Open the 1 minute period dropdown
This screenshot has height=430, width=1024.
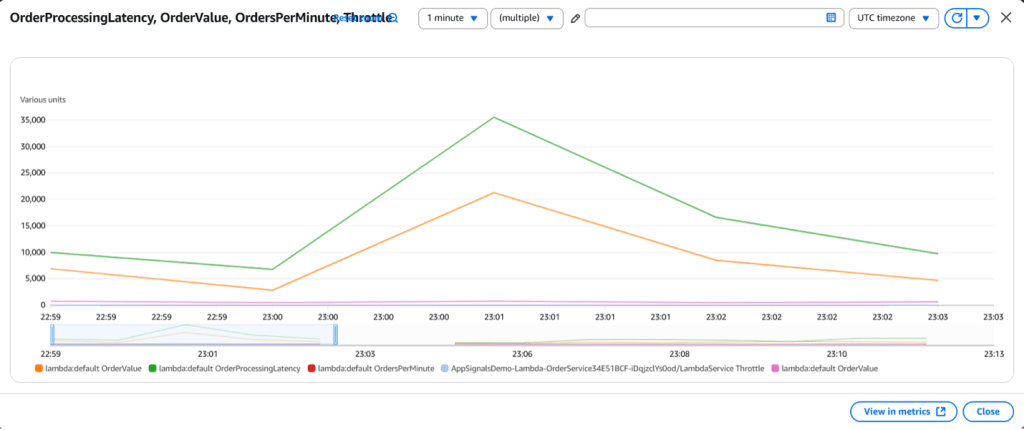(x=452, y=18)
